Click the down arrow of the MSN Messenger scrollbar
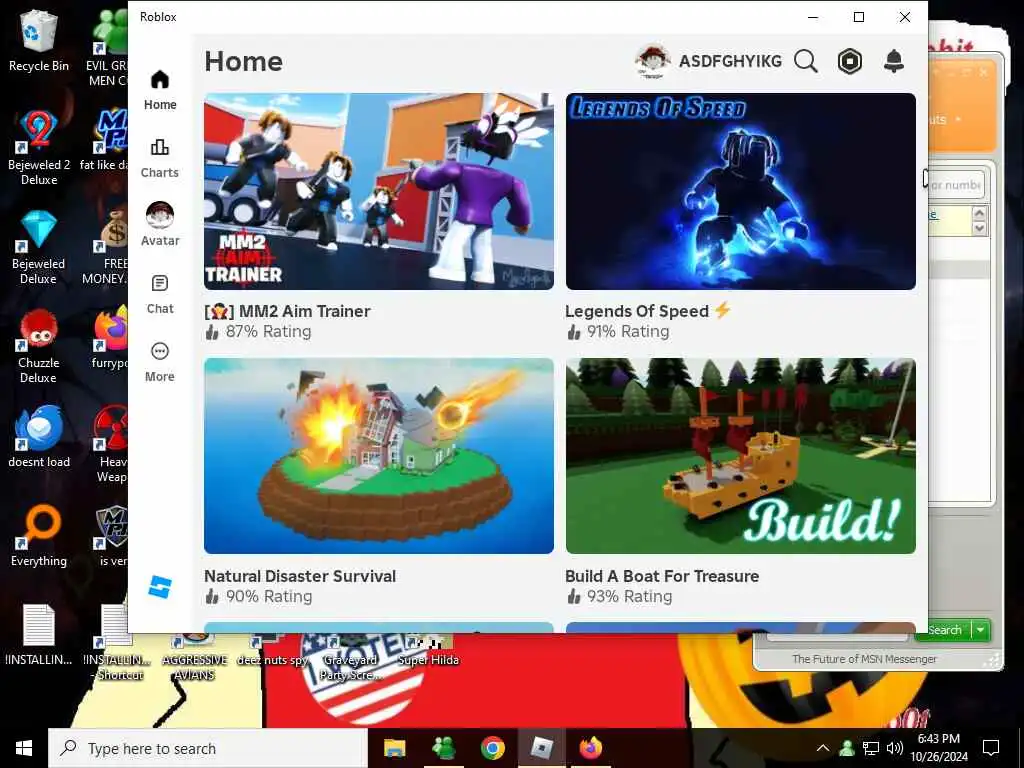This screenshot has width=1024, height=768. tap(979, 229)
